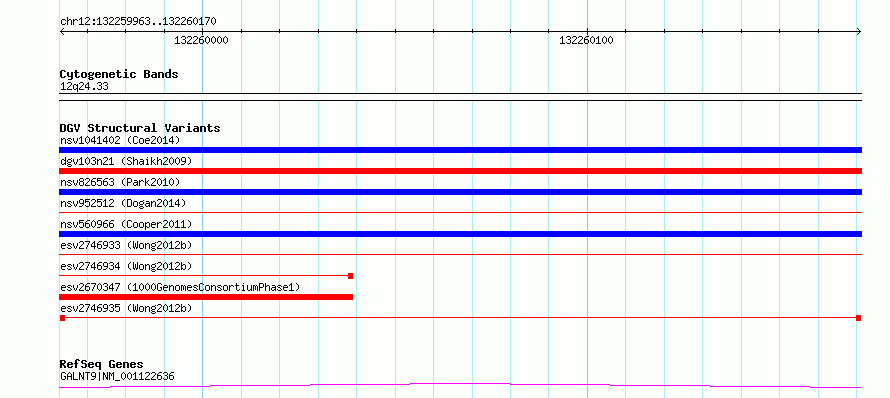Open the nsv952512 (Dogan2014) label

click(123, 203)
